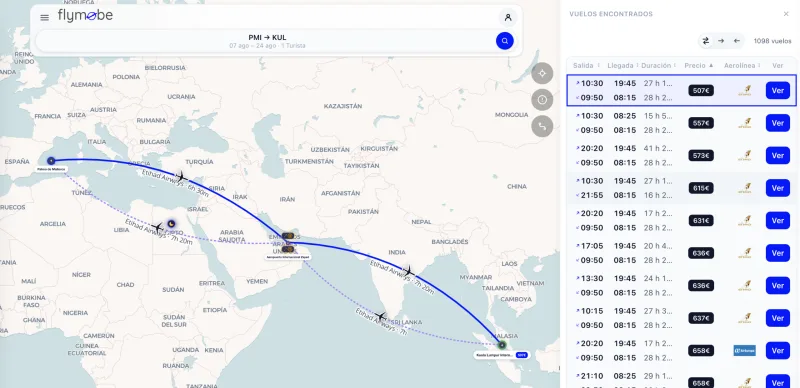The height and width of the screenshot is (388, 800).
Task: Click the Palma de Mallorca map label
Action: pos(52,169)
